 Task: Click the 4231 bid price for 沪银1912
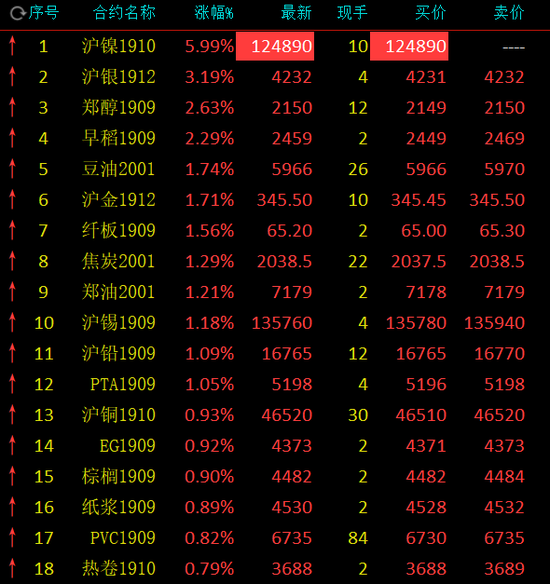pyautogui.click(x=426, y=77)
